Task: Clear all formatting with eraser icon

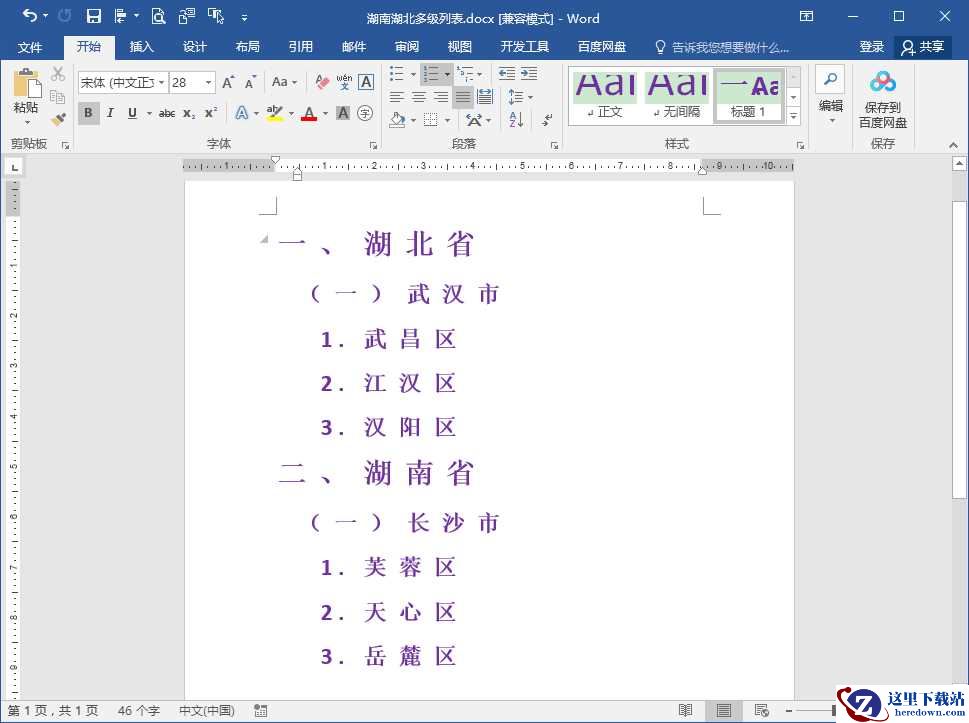Action: (322, 82)
